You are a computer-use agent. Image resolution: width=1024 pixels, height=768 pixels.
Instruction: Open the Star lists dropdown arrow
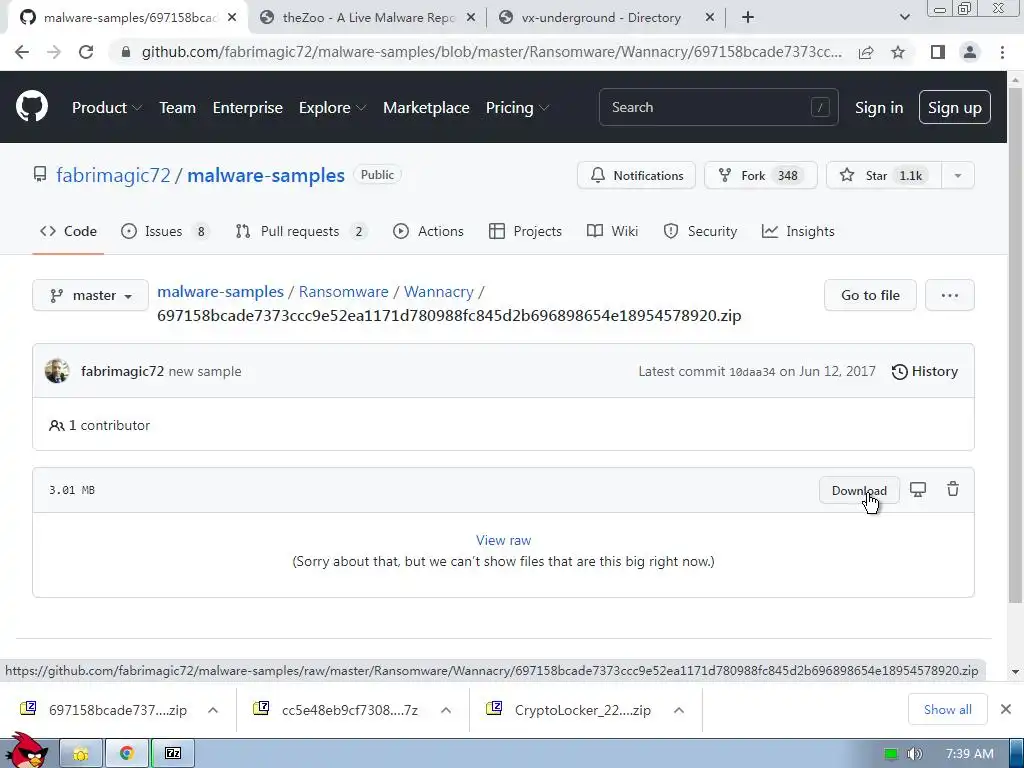tap(957, 176)
